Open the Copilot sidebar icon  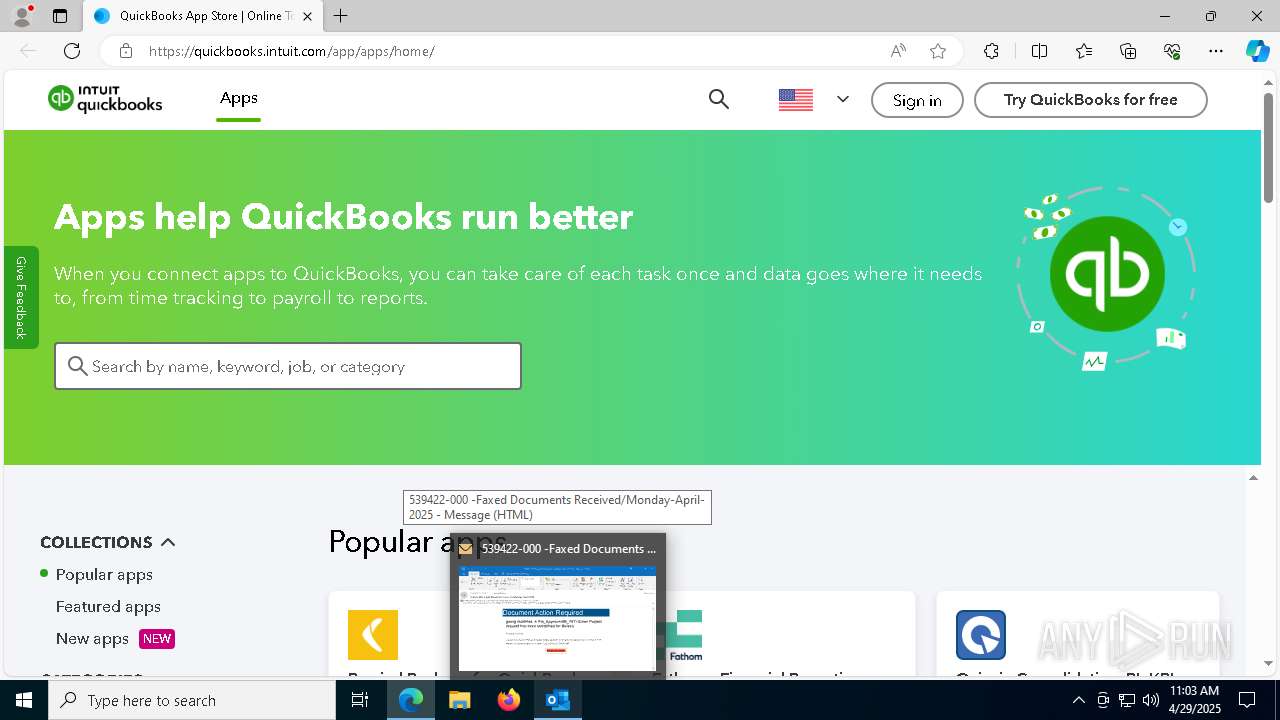click(x=1257, y=51)
